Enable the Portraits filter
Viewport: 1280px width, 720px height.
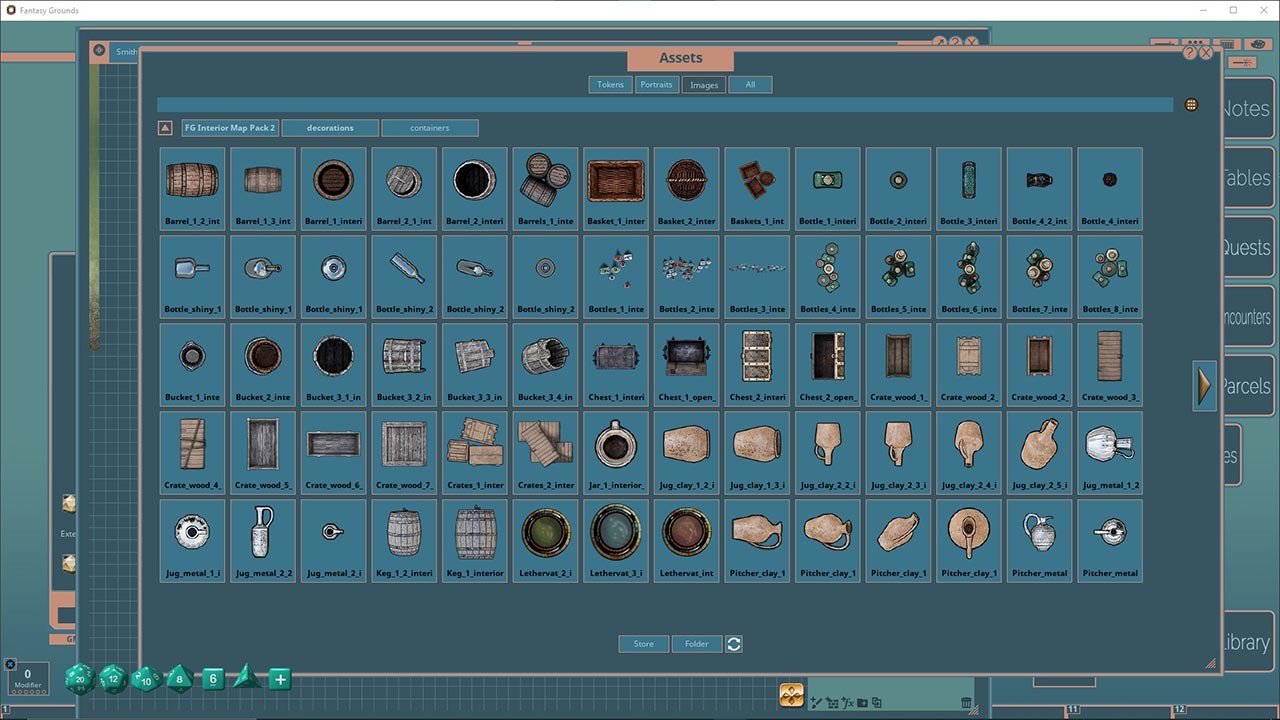(656, 84)
